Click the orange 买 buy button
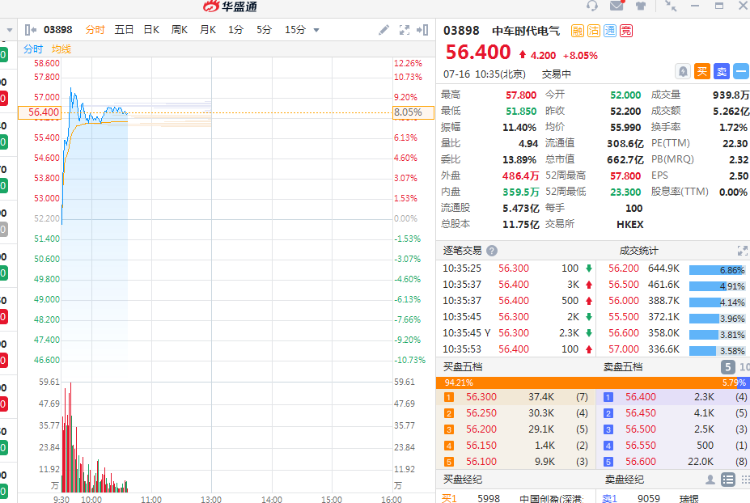Screen dimensions: 750x503 pyautogui.click(x=702, y=72)
